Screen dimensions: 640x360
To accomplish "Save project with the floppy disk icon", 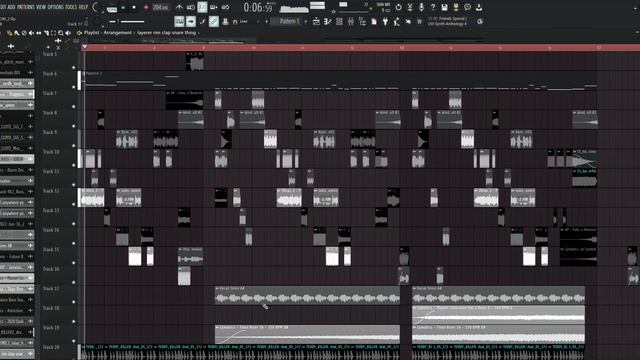I will click(x=444, y=7).
